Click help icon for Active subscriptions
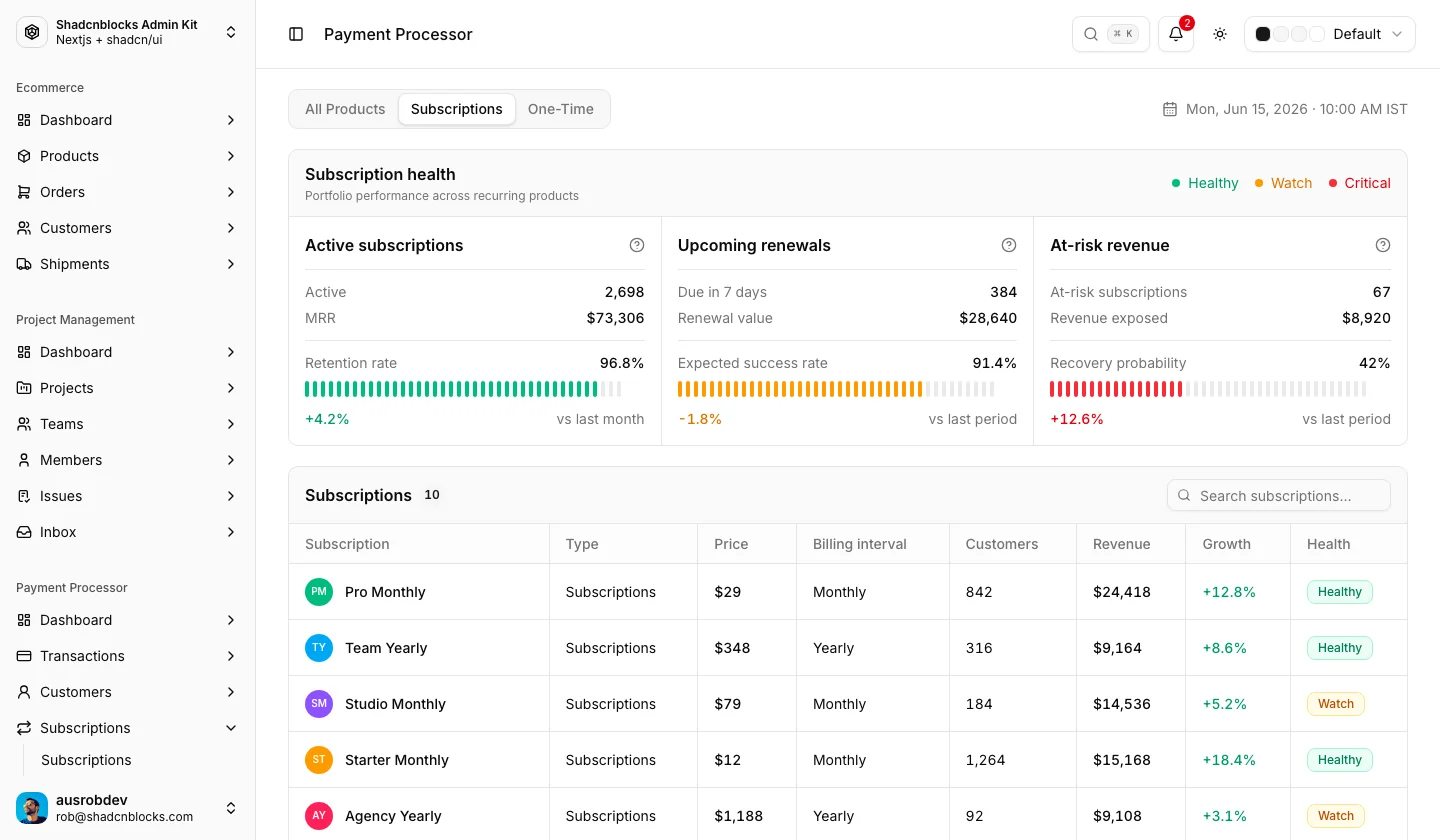This screenshot has height=840, width=1440. tap(637, 245)
